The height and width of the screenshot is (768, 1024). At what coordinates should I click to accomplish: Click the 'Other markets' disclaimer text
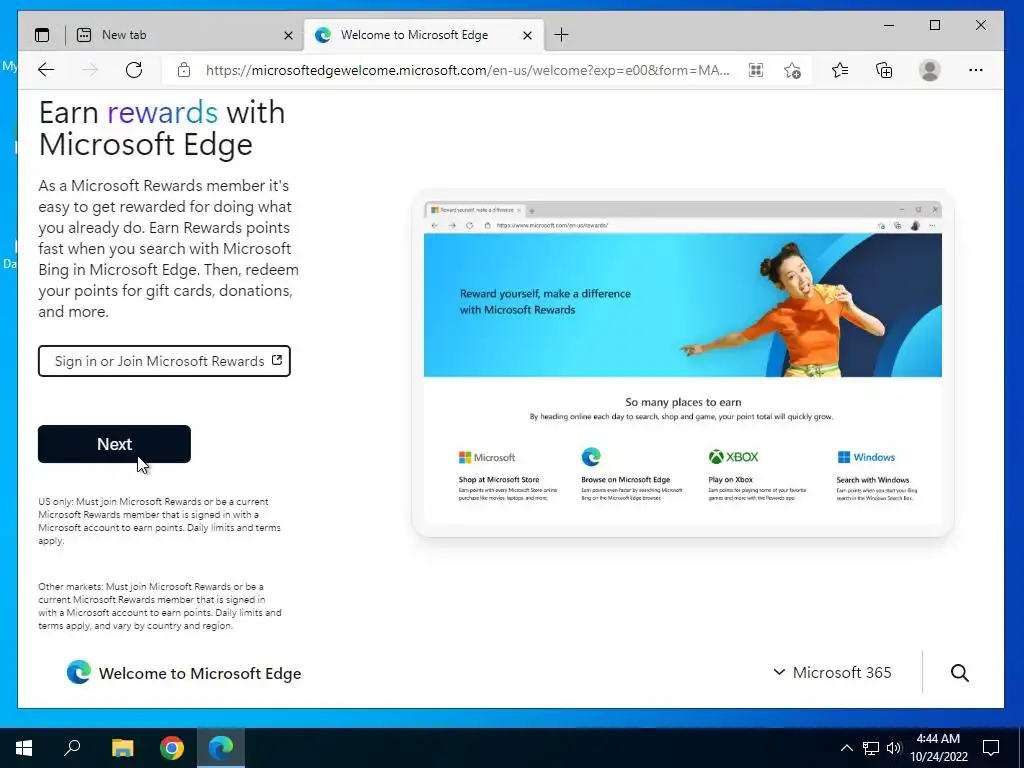click(x=159, y=606)
